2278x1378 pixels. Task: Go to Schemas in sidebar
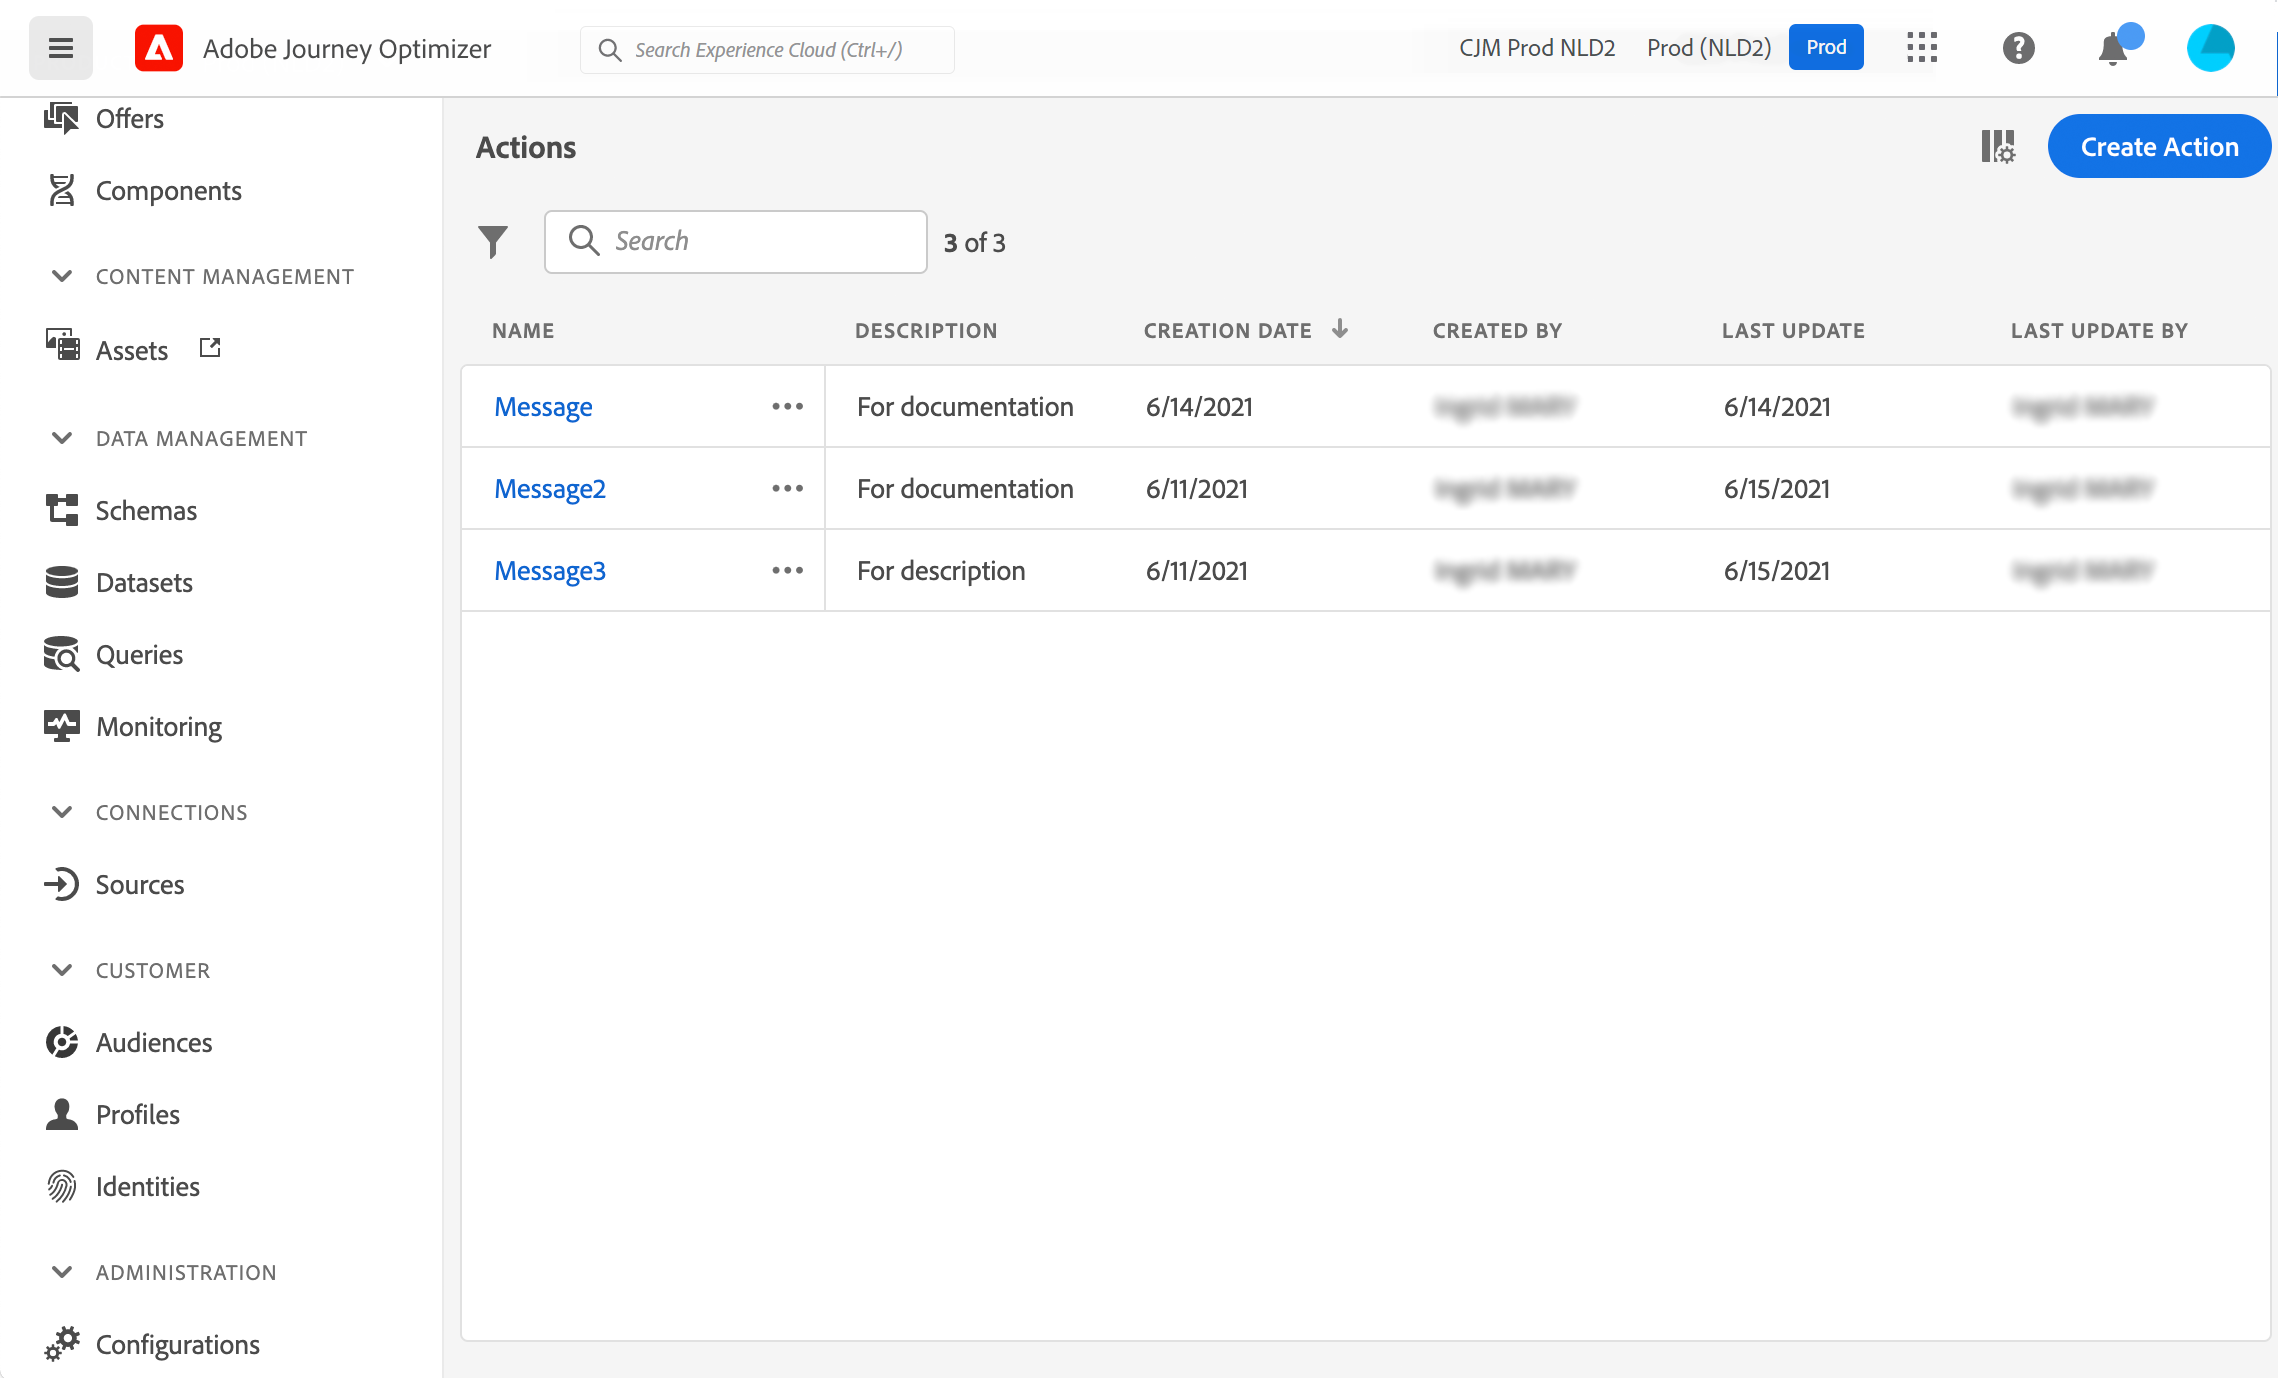(146, 511)
